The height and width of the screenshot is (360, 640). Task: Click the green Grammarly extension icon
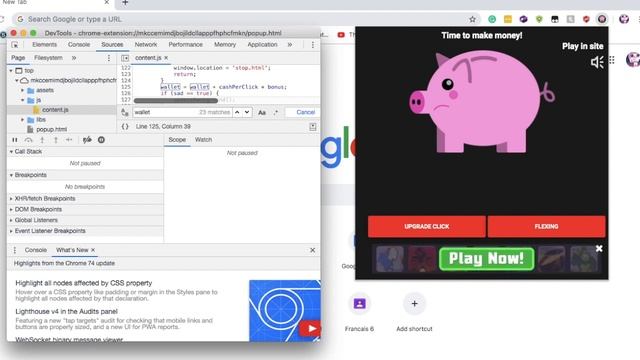[492, 19]
